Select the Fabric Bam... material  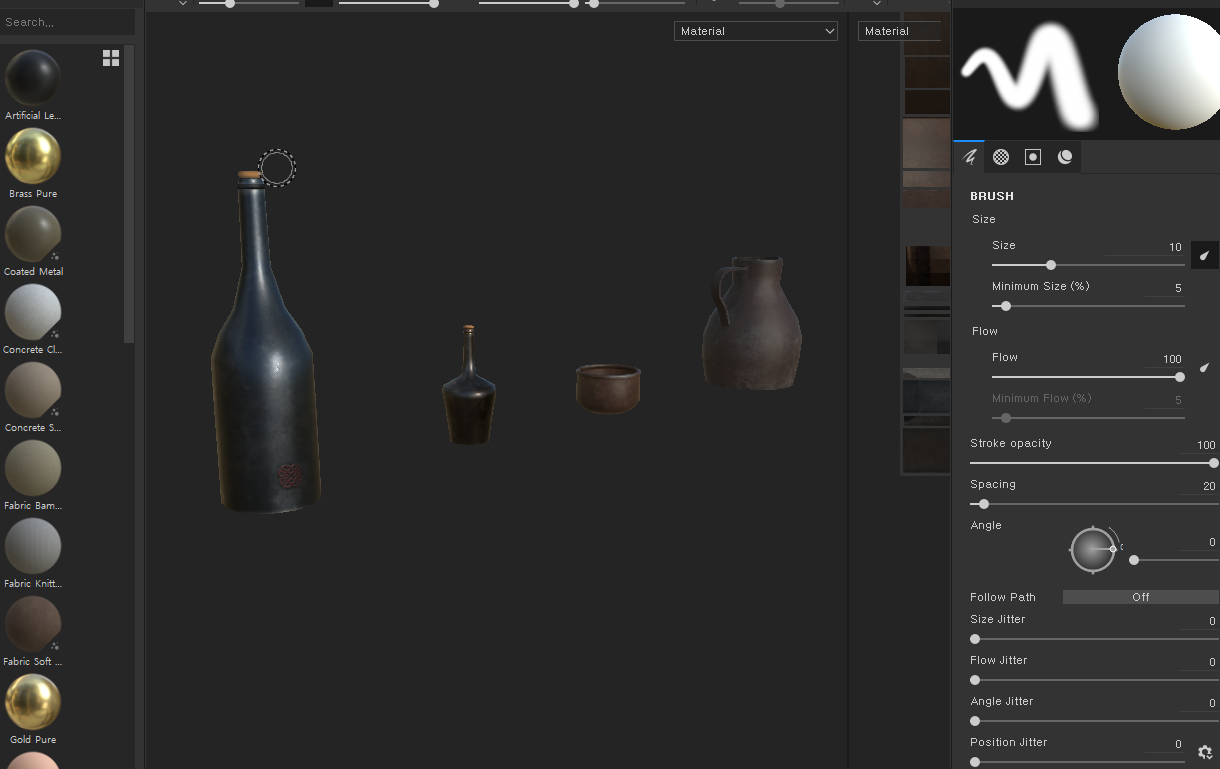click(33, 475)
